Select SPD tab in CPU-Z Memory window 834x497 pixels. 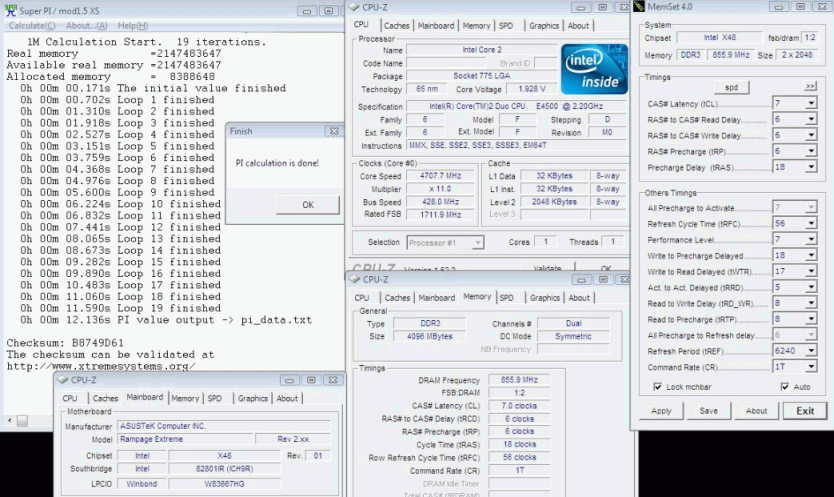click(507, 298)
